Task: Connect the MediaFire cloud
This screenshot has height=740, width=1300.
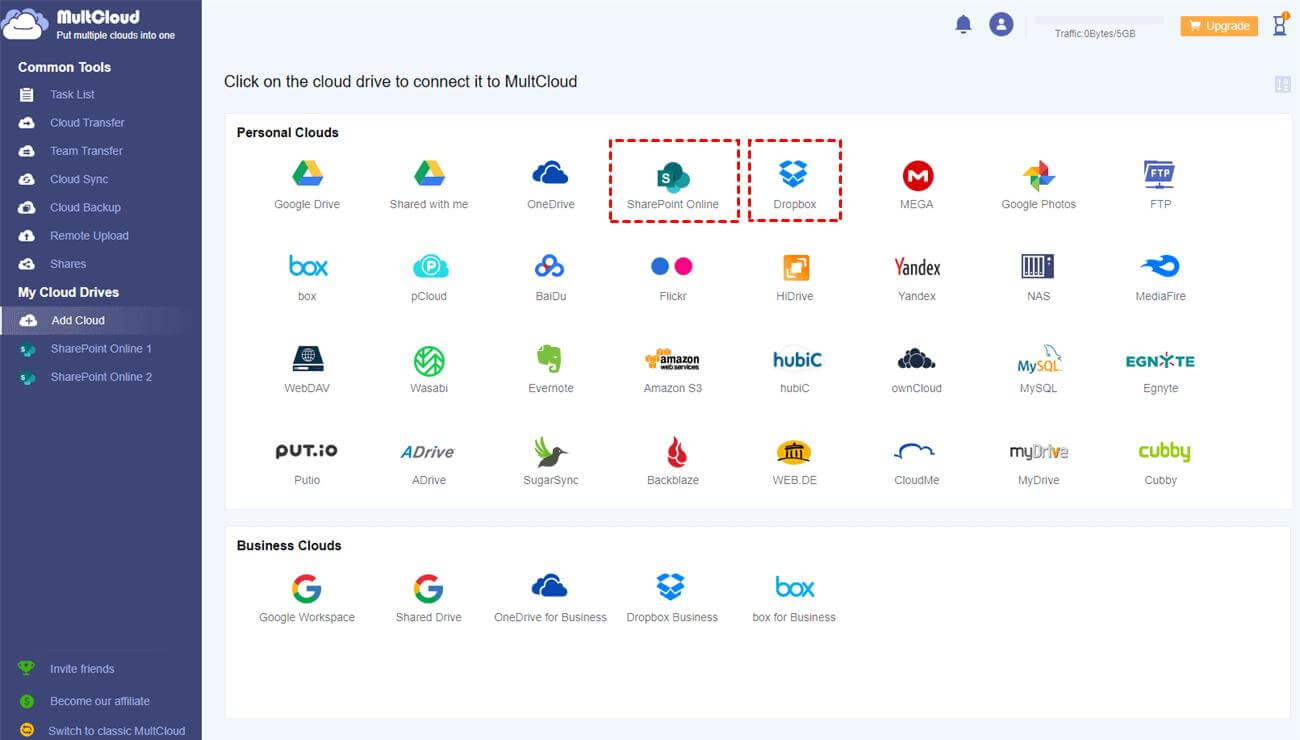Action: coord(1160,276)
